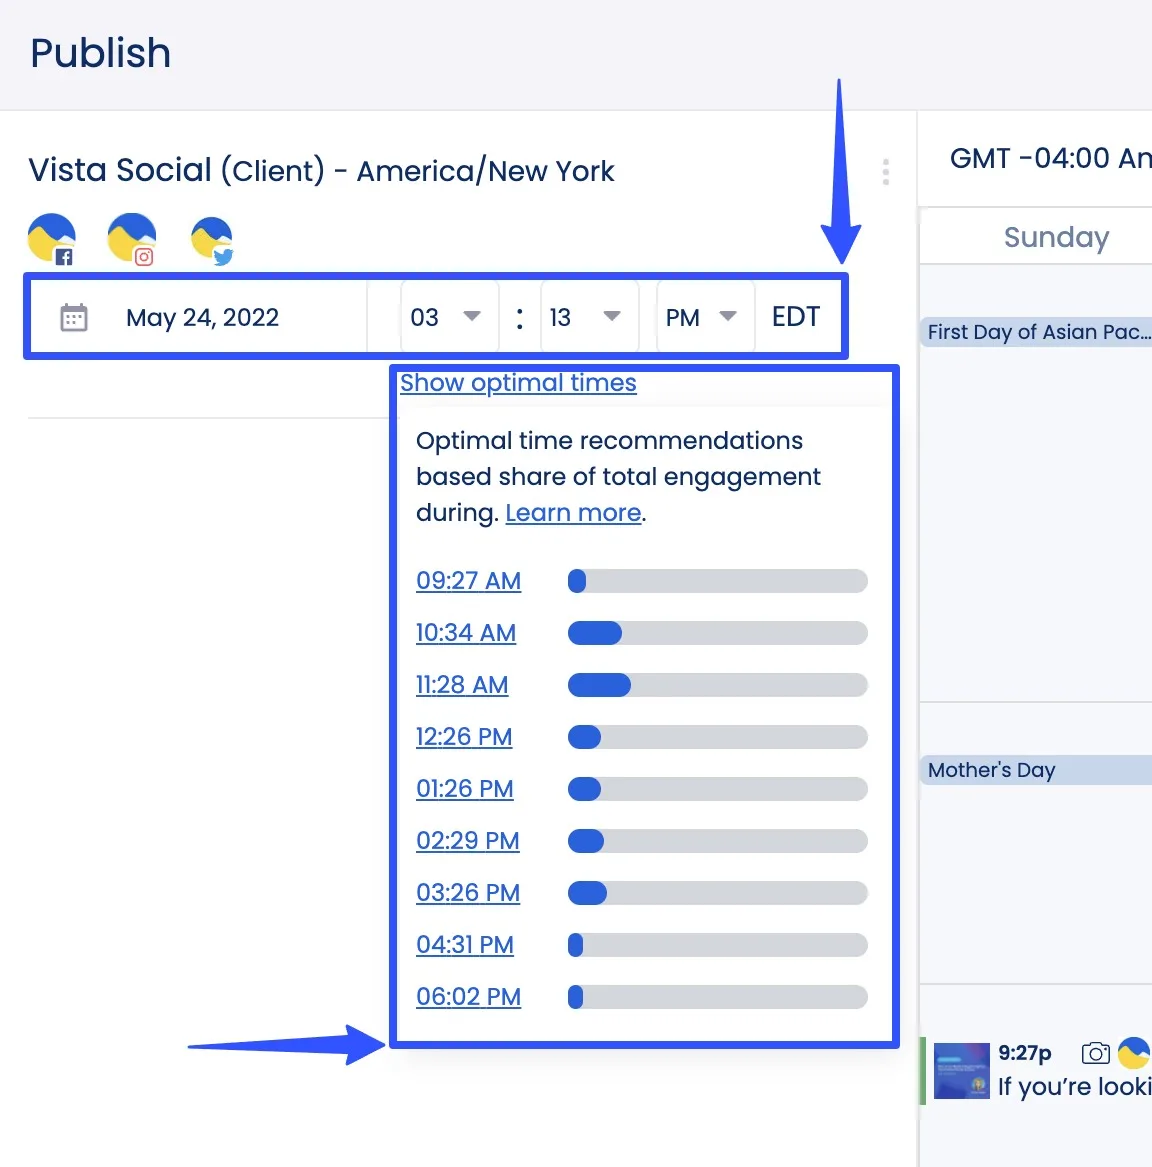1152x1167 pixels.
Task: Open the minutes dropdown showing 13
Action: (587, 318)
